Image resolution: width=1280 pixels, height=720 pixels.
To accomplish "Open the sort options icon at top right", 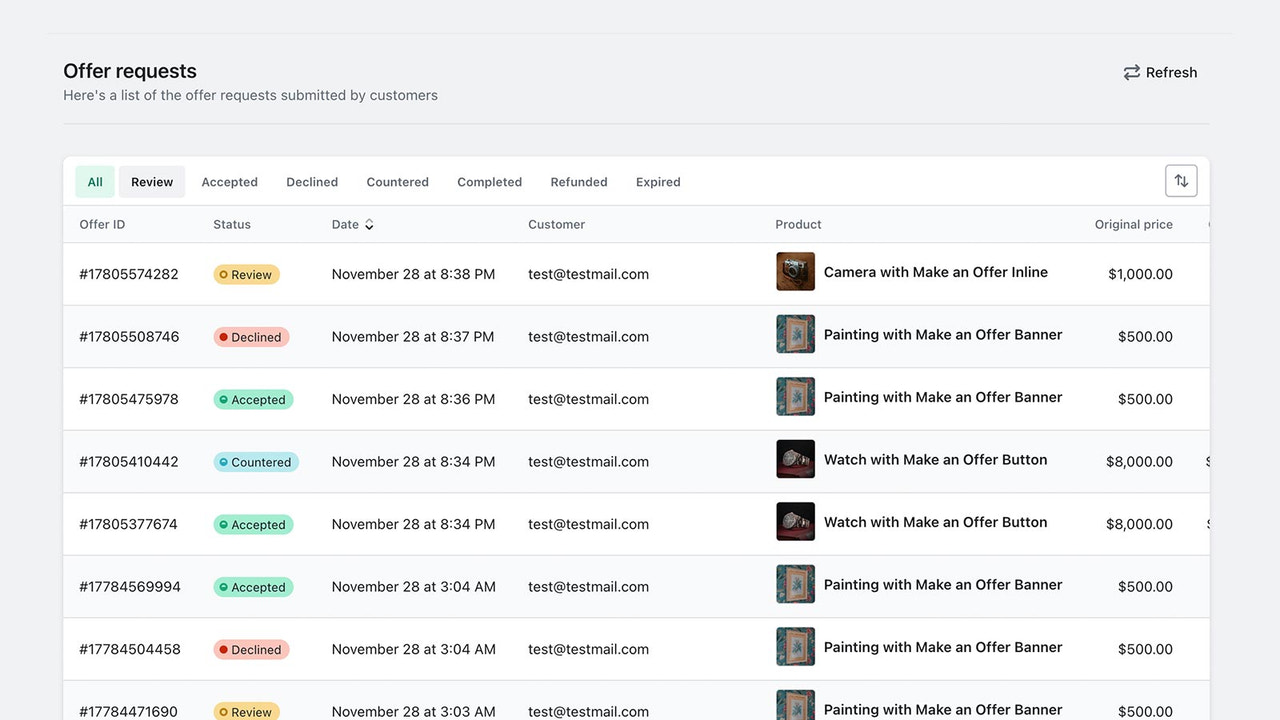I will pyautogui.click(x=1181, y=180).
